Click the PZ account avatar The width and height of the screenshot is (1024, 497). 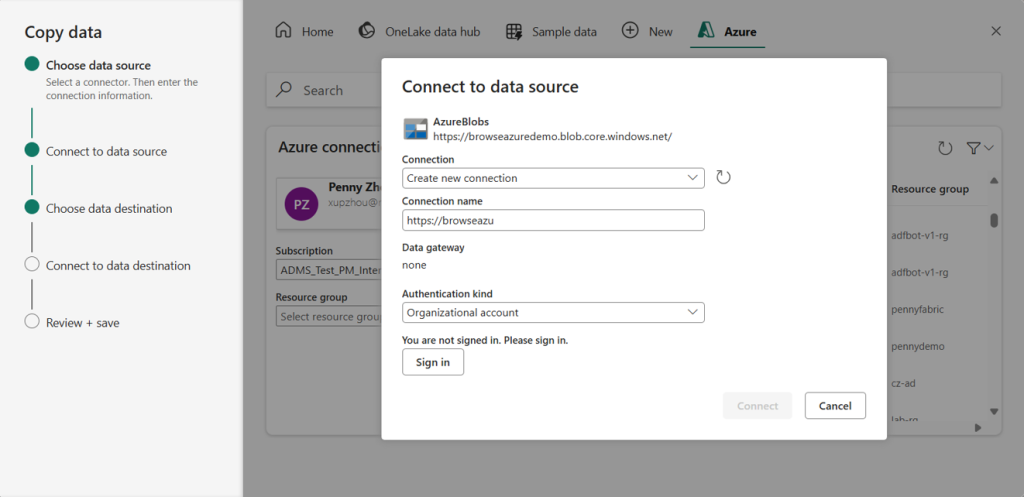point(302,204)
